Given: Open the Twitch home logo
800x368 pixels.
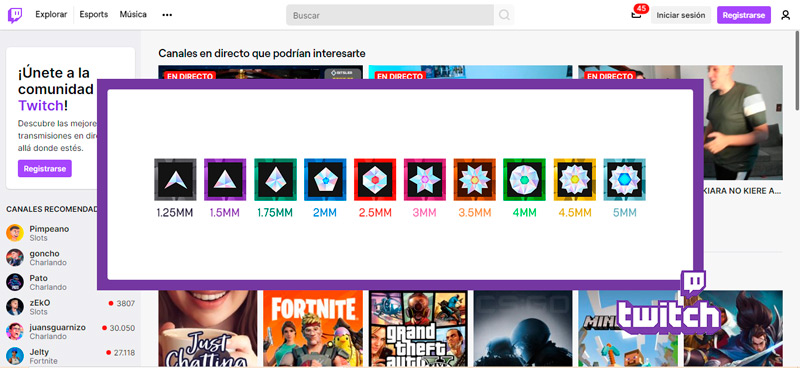Looking at the screenshot, I should [15, 15].
